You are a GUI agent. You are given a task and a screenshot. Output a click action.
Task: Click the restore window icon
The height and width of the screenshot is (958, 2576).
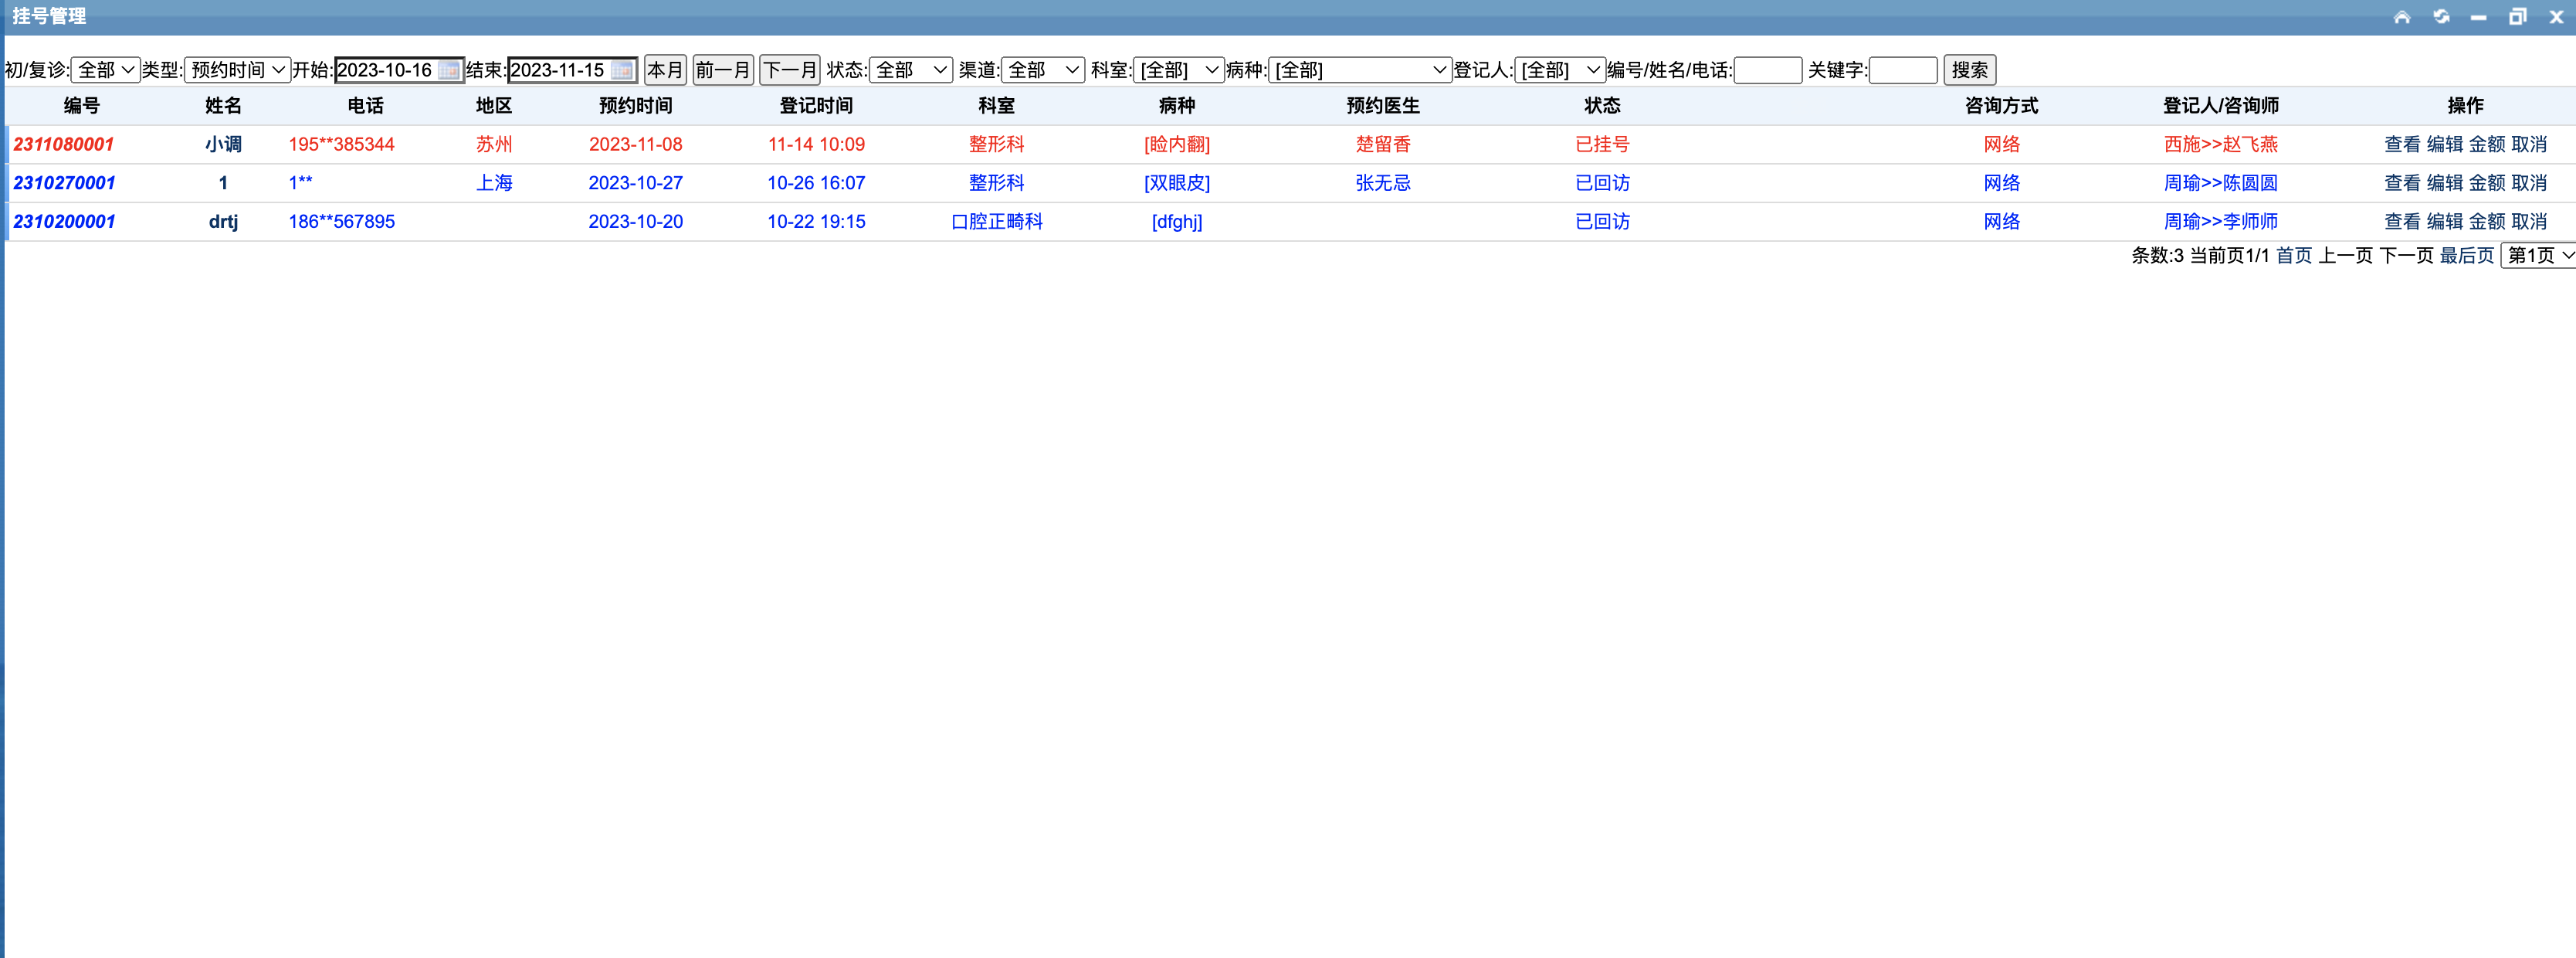point(2518,17)
